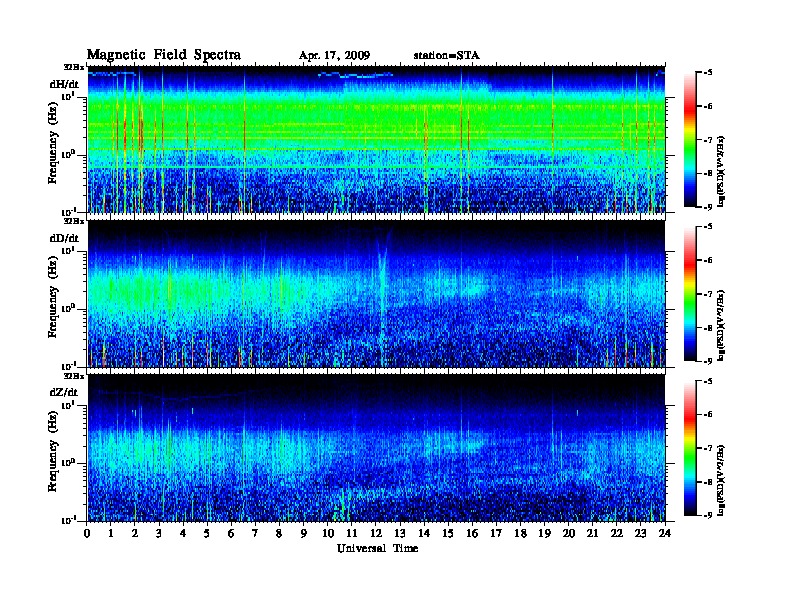Click the log(PSD) units label beside dZ/dt color bar
Viewport: 792px width, 612px height.
[x=721, y=480]
